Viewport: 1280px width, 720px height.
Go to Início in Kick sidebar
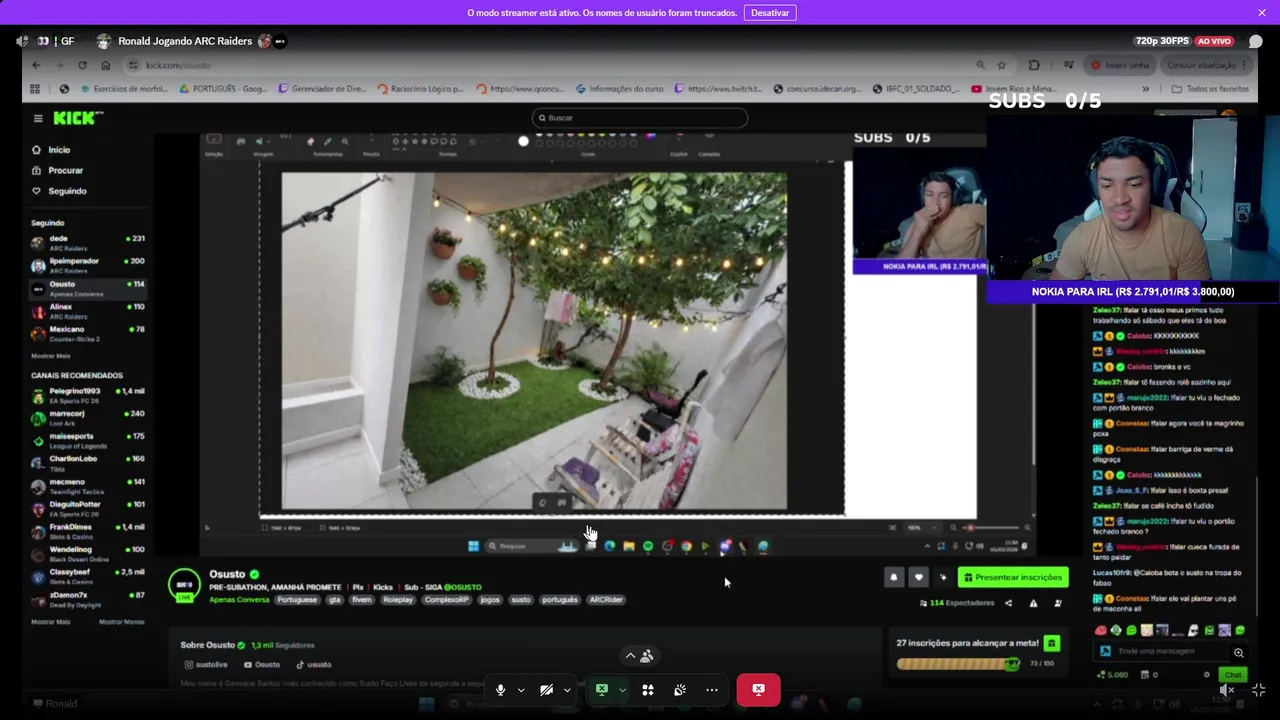pos(59,150)
